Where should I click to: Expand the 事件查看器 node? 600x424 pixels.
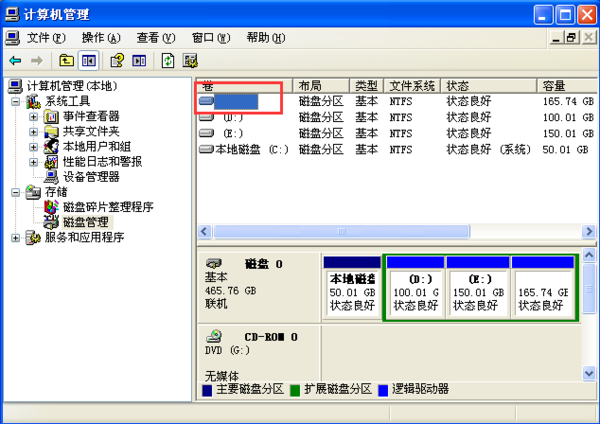pos(33,116)
